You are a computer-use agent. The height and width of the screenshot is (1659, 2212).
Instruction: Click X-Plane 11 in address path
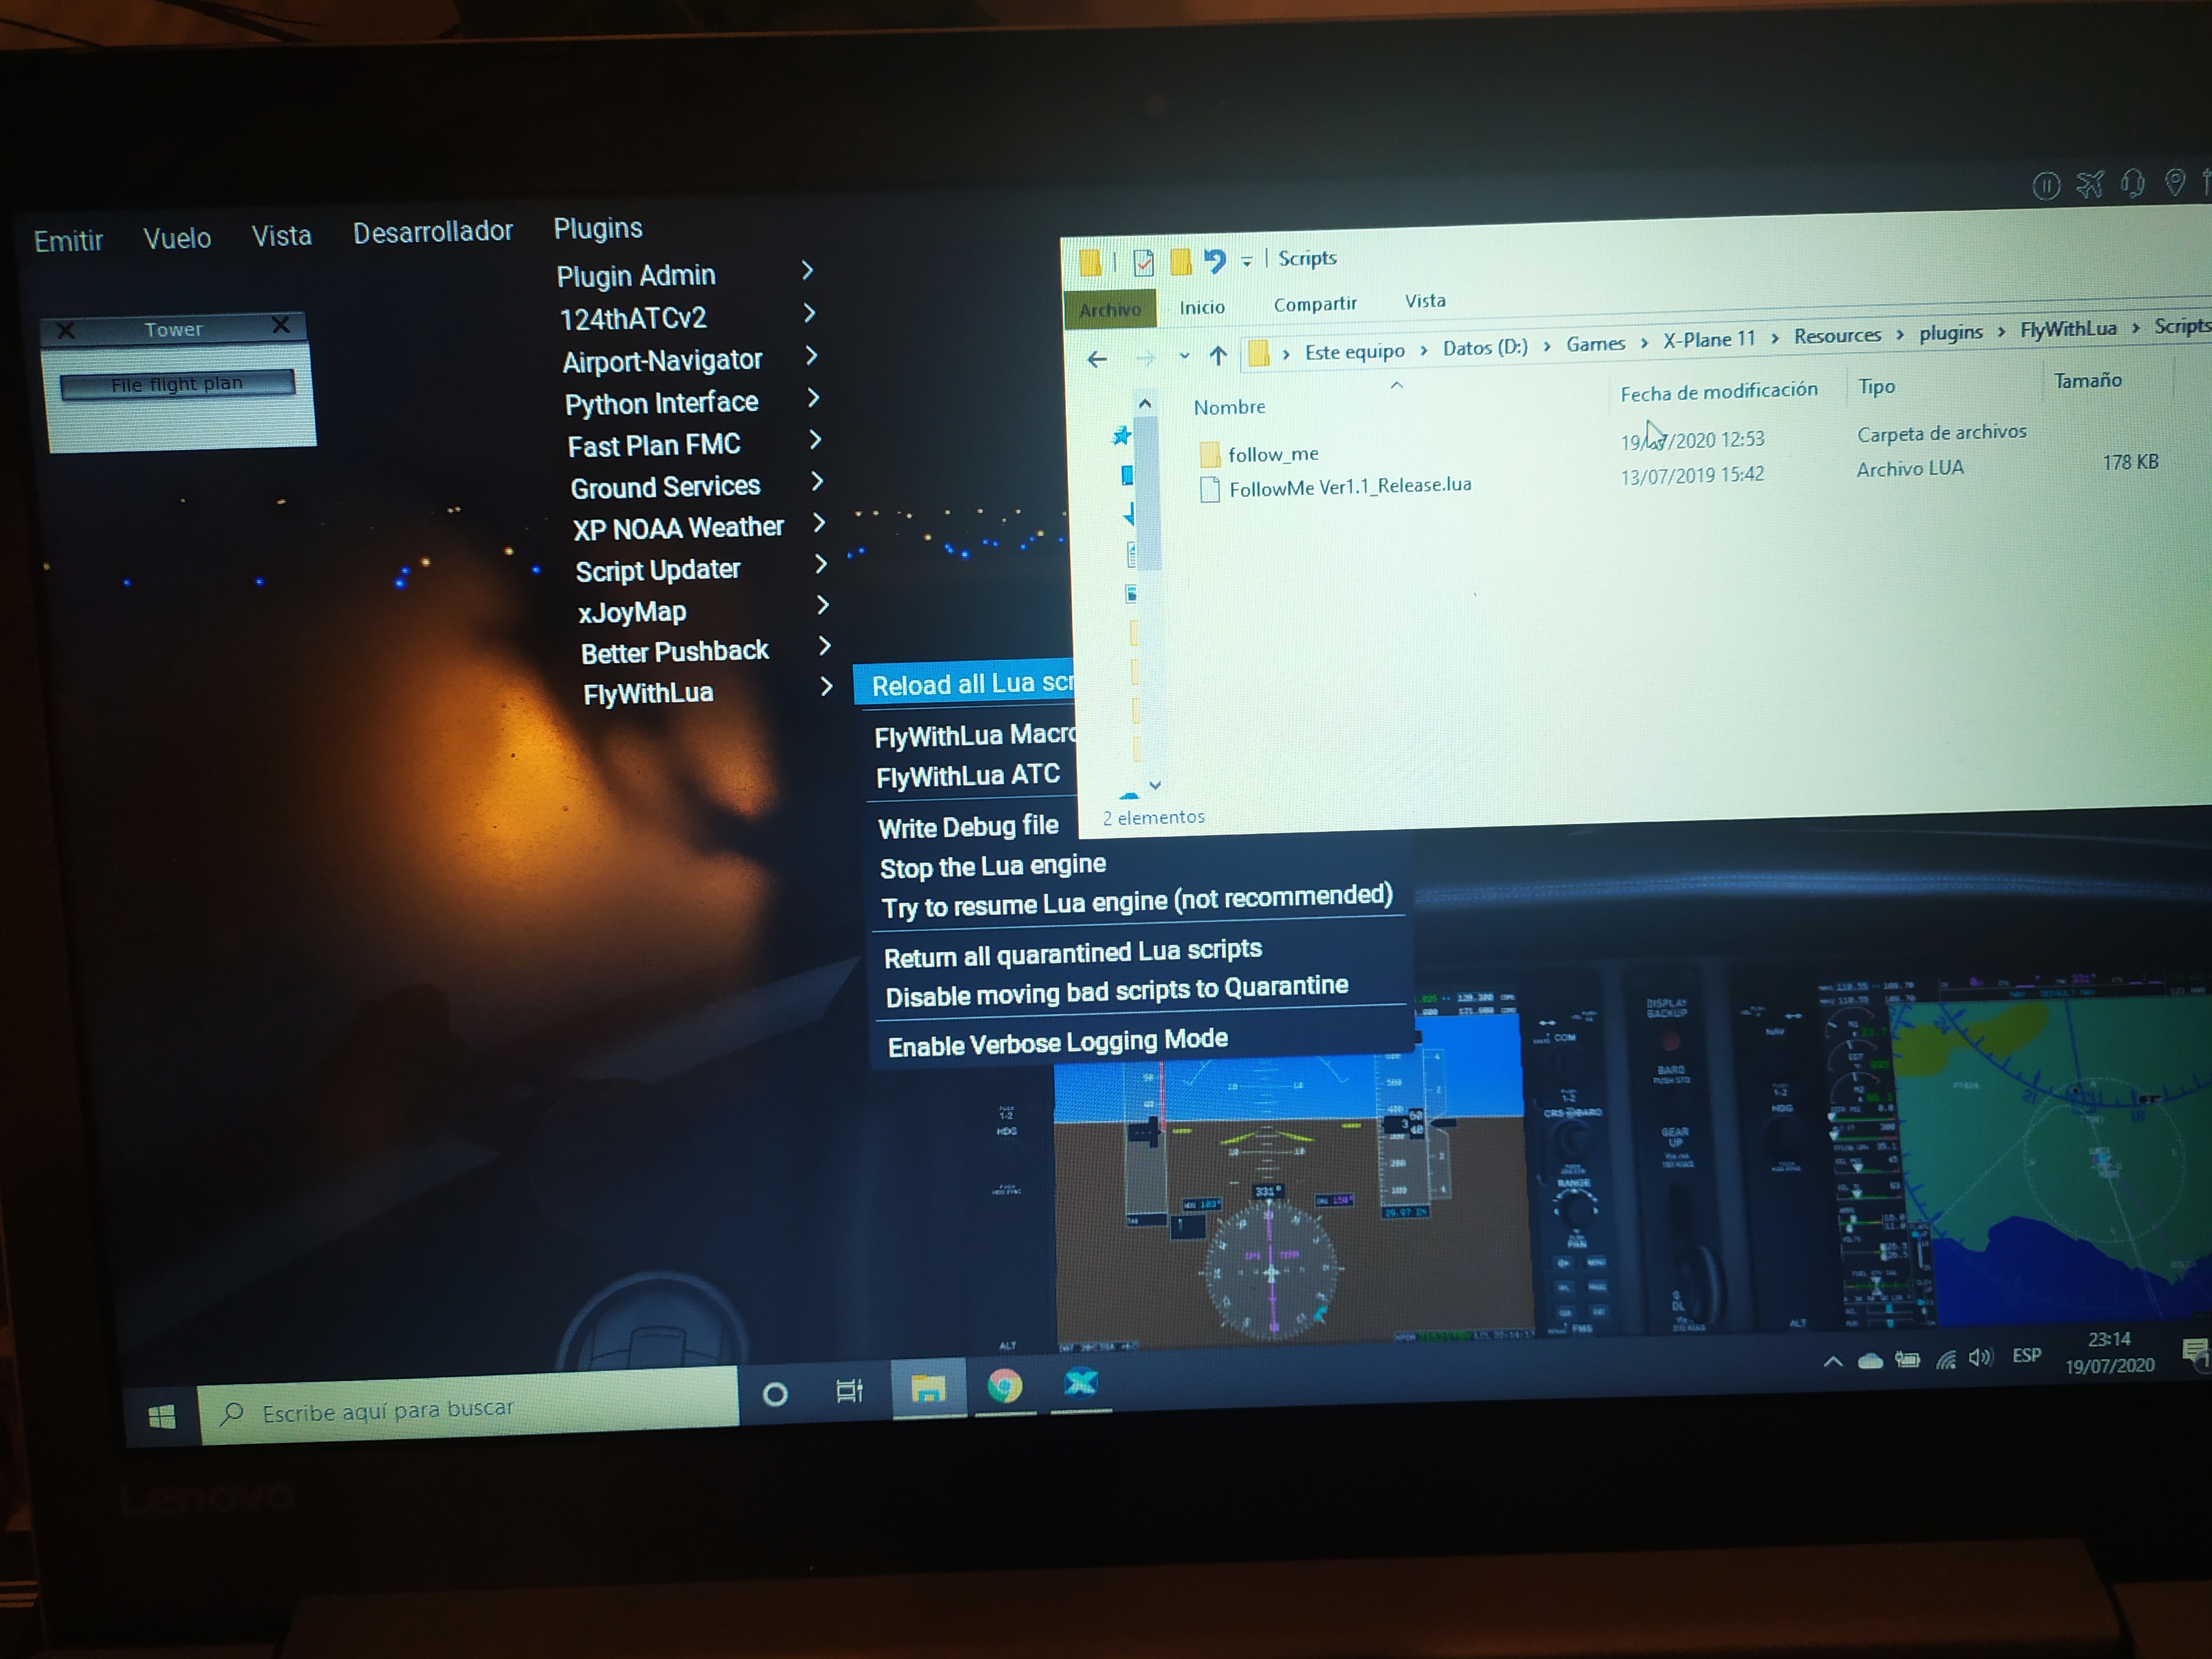1709,339
